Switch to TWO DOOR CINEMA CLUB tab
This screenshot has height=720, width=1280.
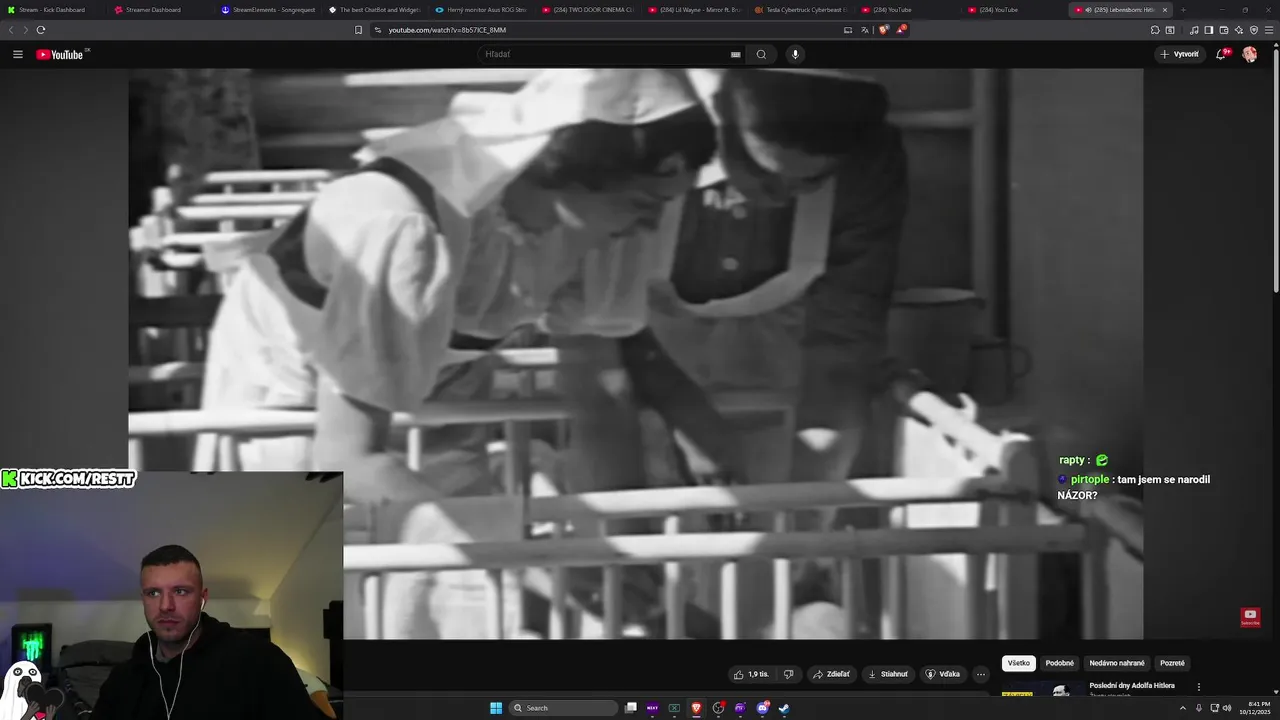589,10
